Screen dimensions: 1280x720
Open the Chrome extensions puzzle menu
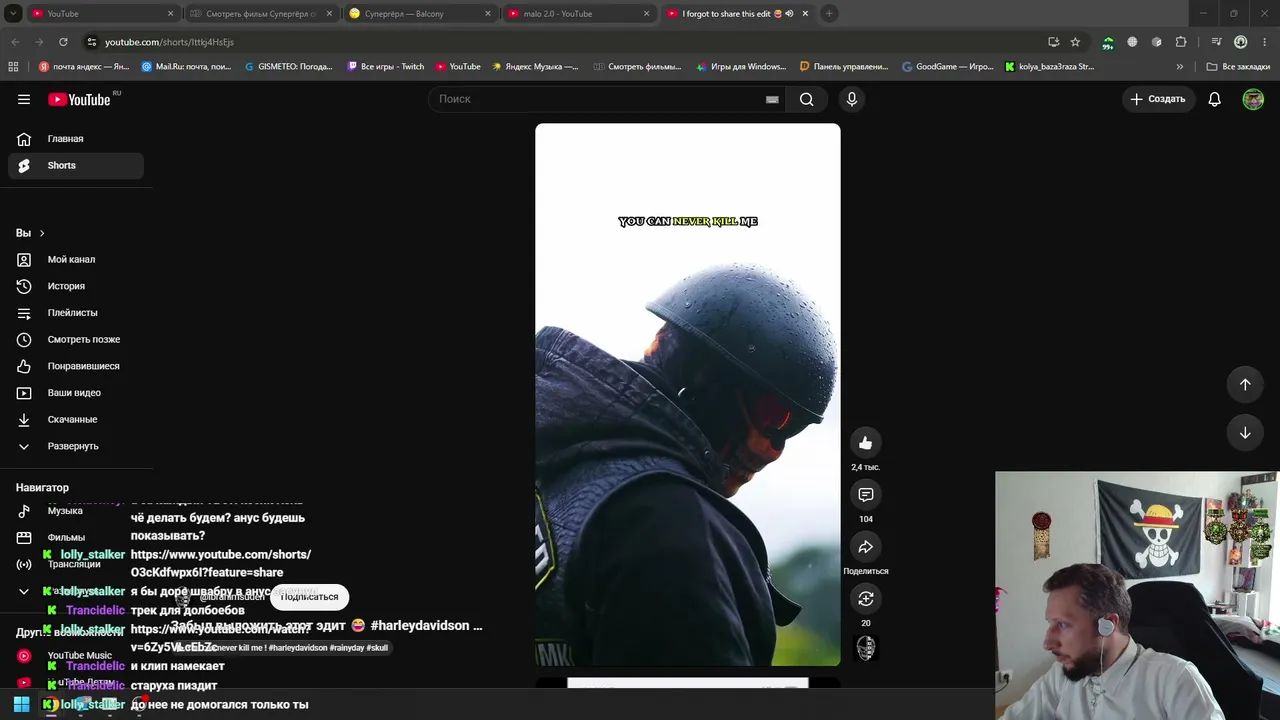click(x=1181, y=42)
